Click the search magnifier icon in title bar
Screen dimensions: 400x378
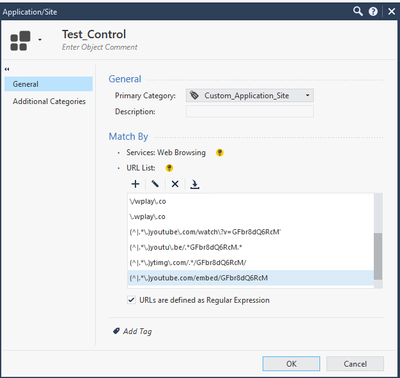coord(358,11)
